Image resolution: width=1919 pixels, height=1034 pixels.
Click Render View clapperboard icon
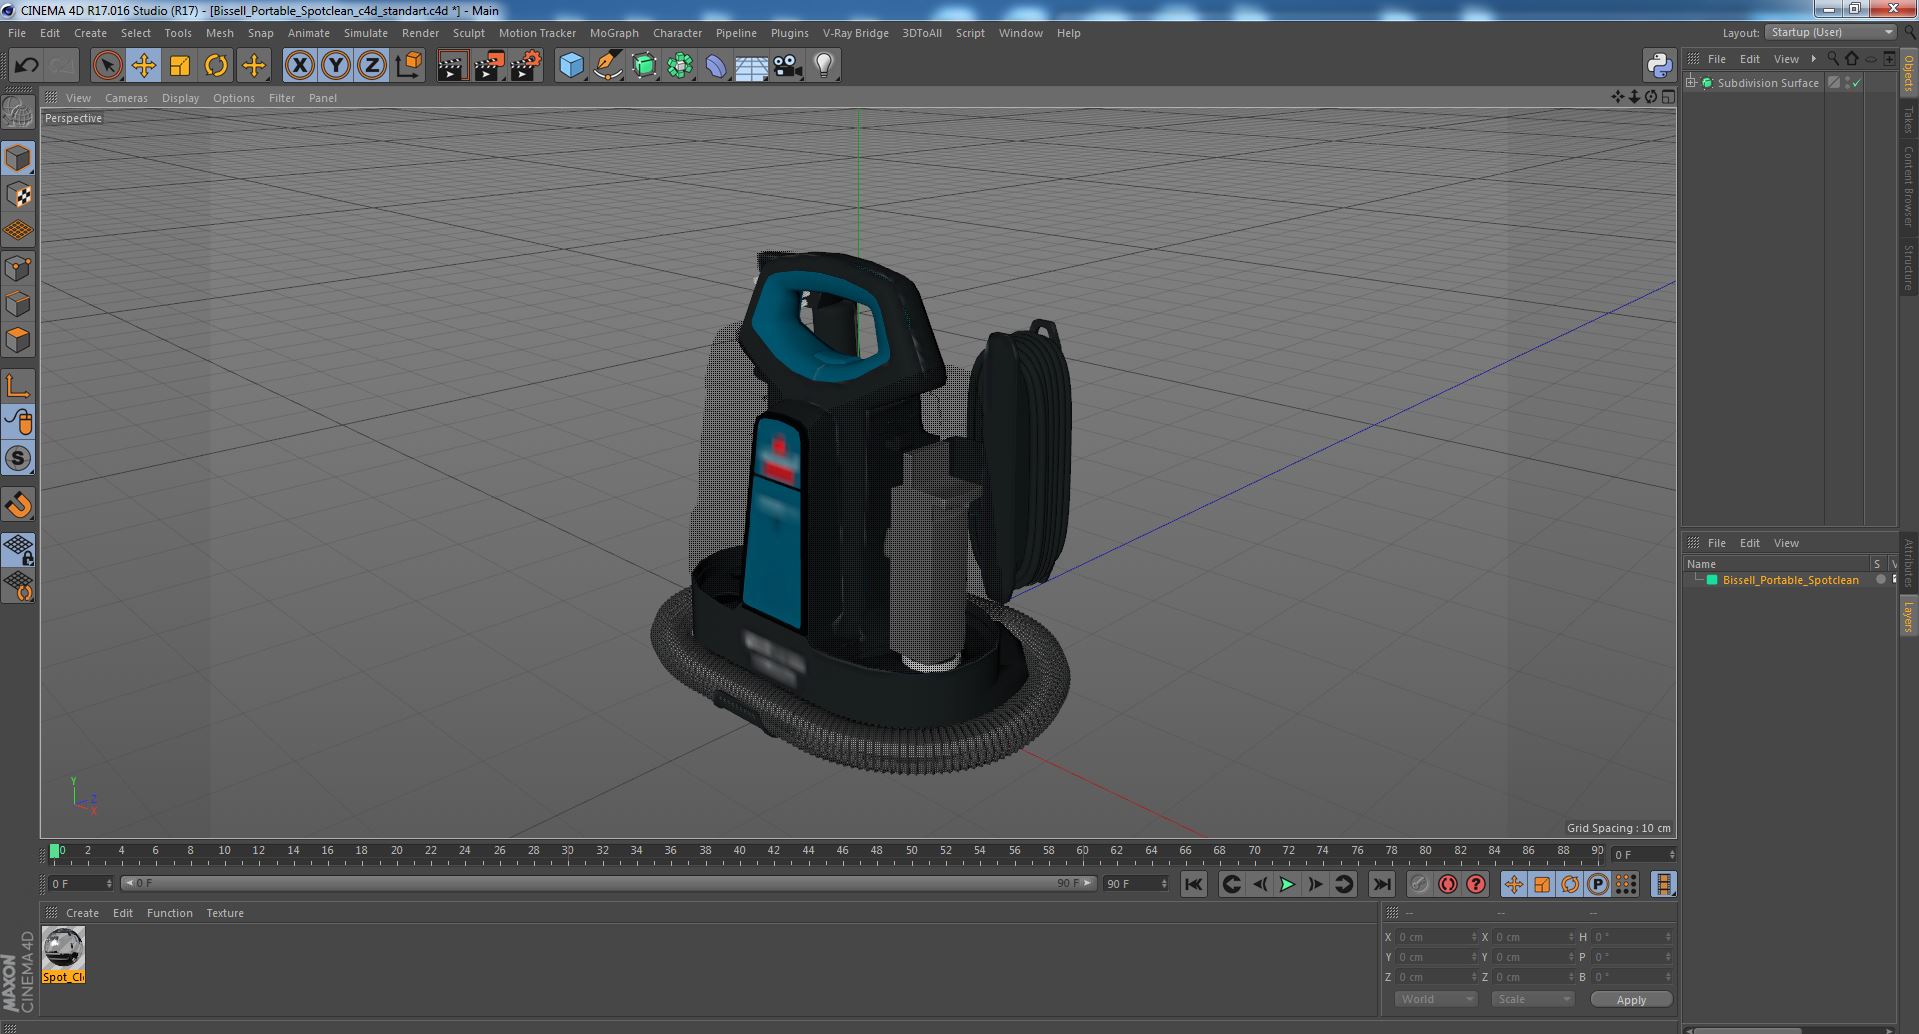click(452, 66)
